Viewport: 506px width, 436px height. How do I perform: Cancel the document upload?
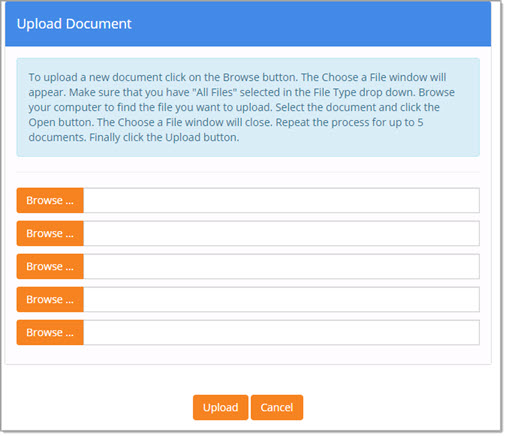coord(277,407)
